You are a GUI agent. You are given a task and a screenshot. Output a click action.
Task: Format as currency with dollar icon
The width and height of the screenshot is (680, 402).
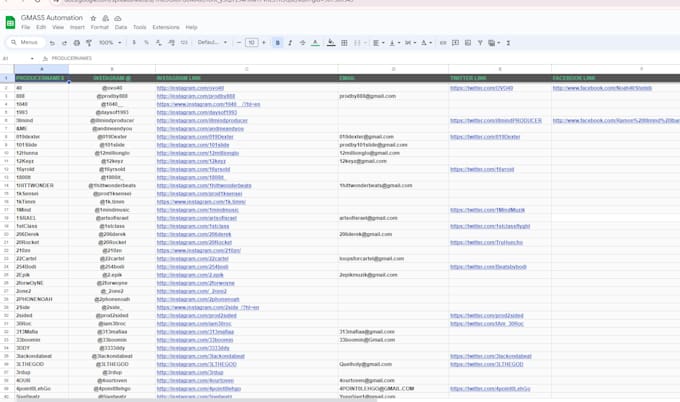click(x=134, y=42)
